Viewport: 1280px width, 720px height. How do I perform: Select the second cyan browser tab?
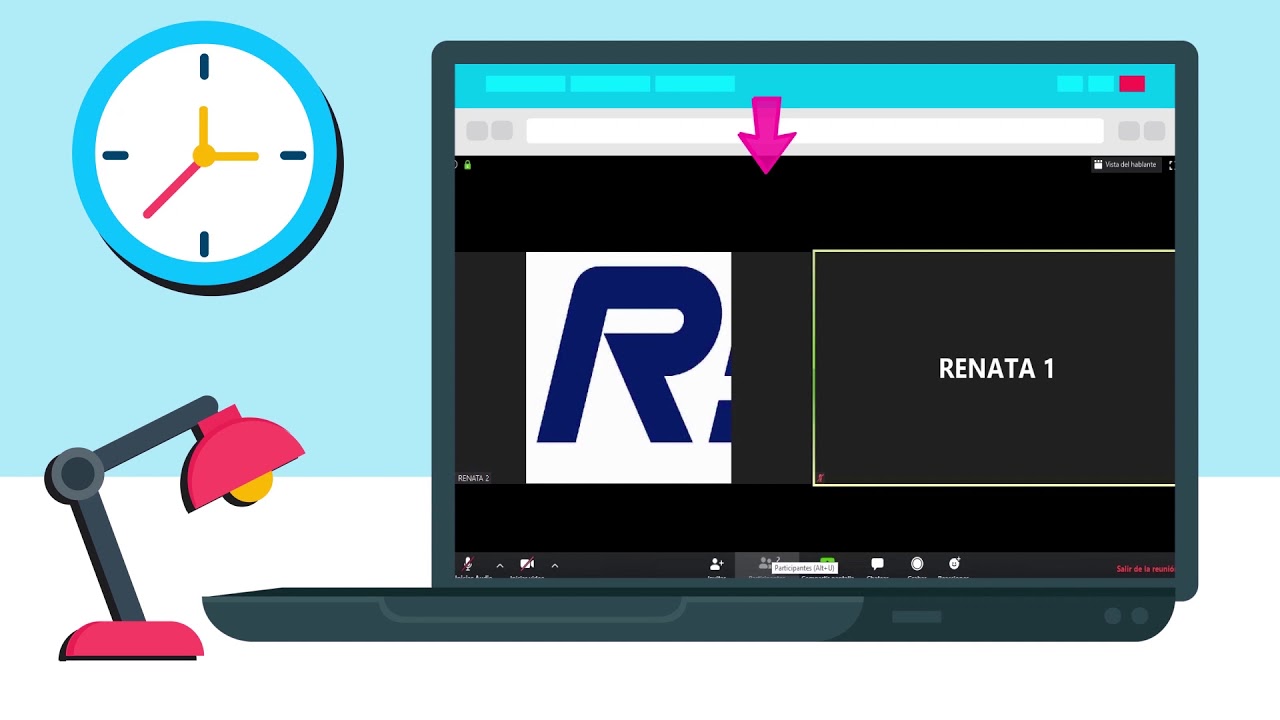coord(610,84)
